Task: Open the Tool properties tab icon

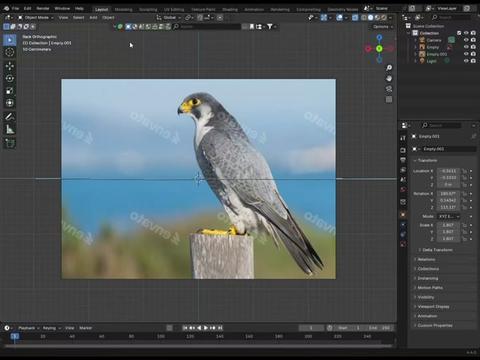Action: click(x=403, y=138)
